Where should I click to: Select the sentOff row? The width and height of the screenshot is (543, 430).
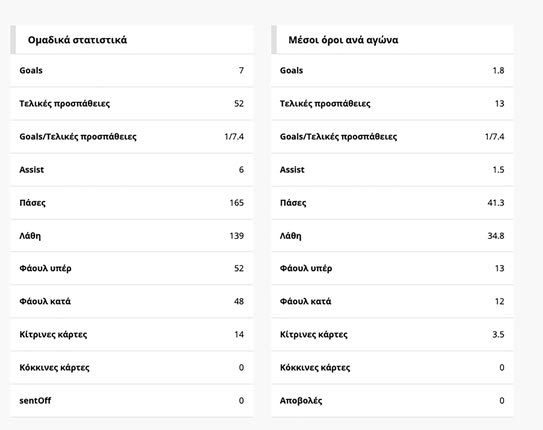click(x=132, y=401)
